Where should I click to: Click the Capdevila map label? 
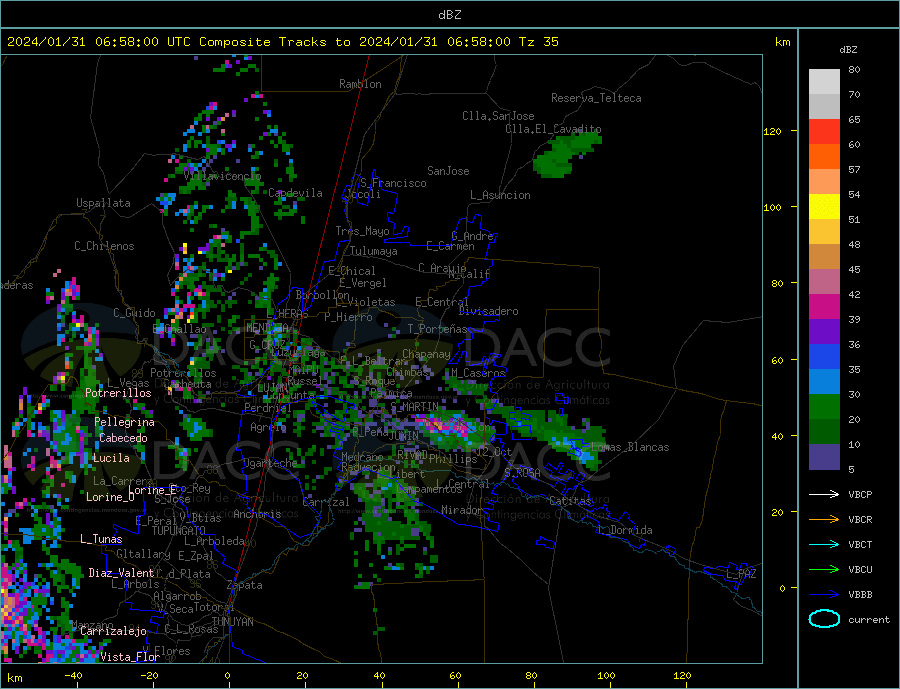coord(295,193)
